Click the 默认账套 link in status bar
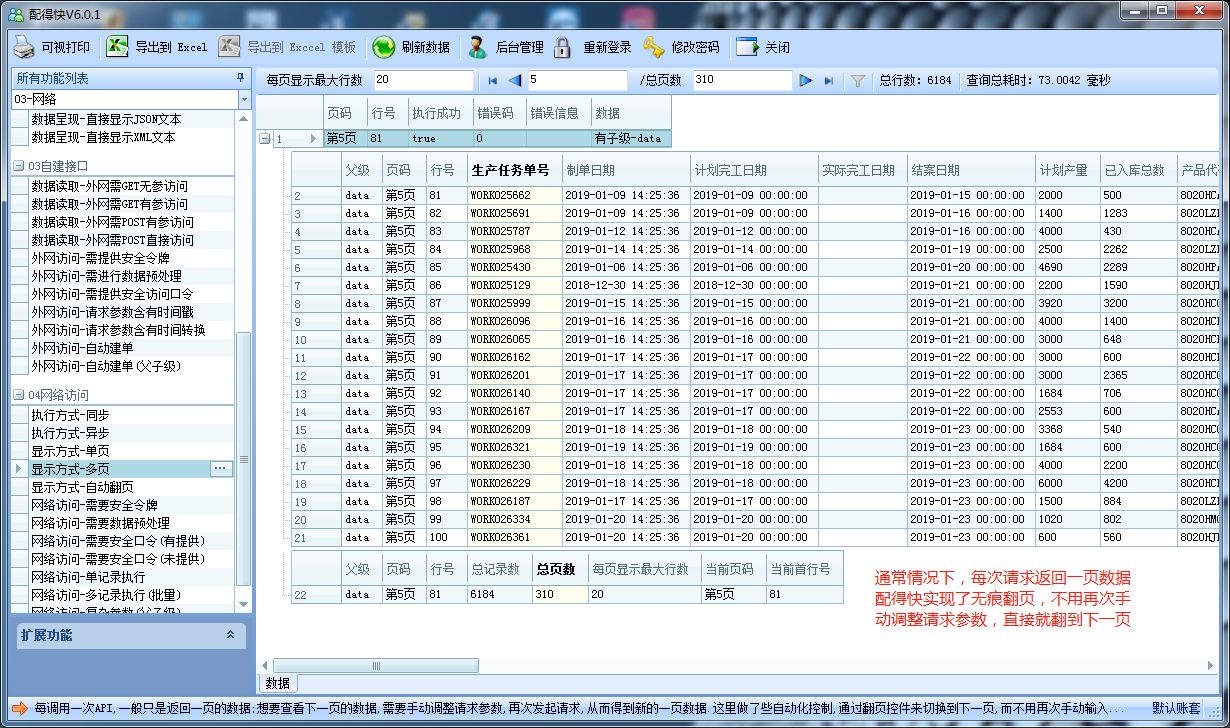This screenshot has width=1230, height=728. tap(1176, 708)
